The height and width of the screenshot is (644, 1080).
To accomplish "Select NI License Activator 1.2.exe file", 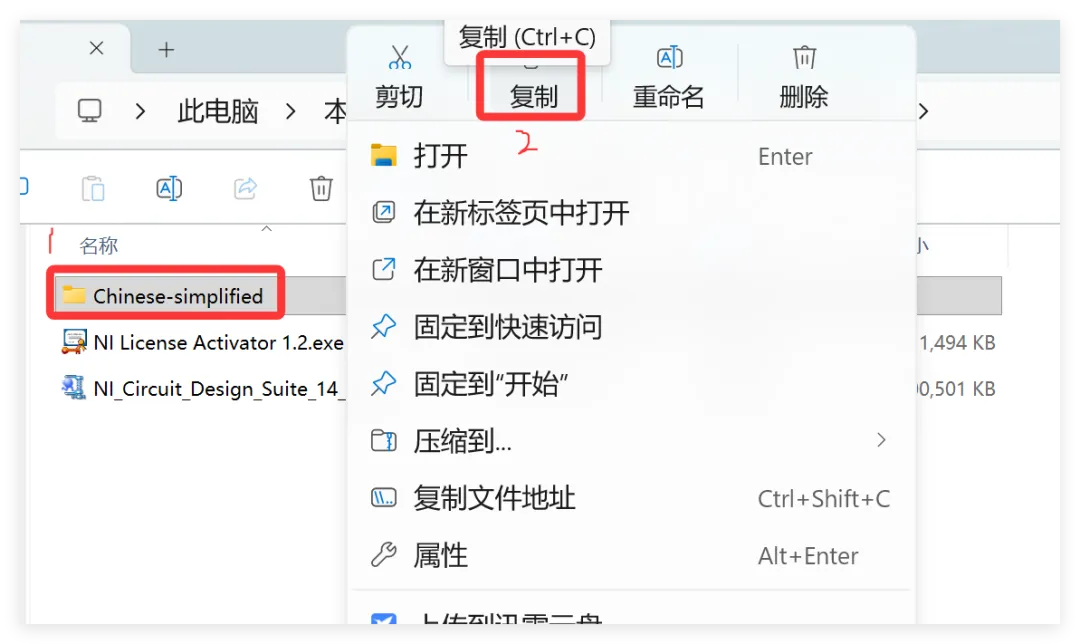I will (202, 342).
